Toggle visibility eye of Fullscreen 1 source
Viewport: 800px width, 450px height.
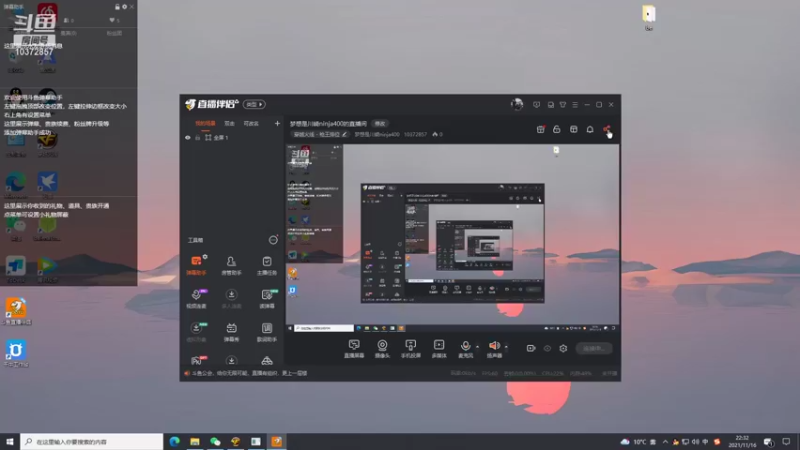click(x=188, y=138)
